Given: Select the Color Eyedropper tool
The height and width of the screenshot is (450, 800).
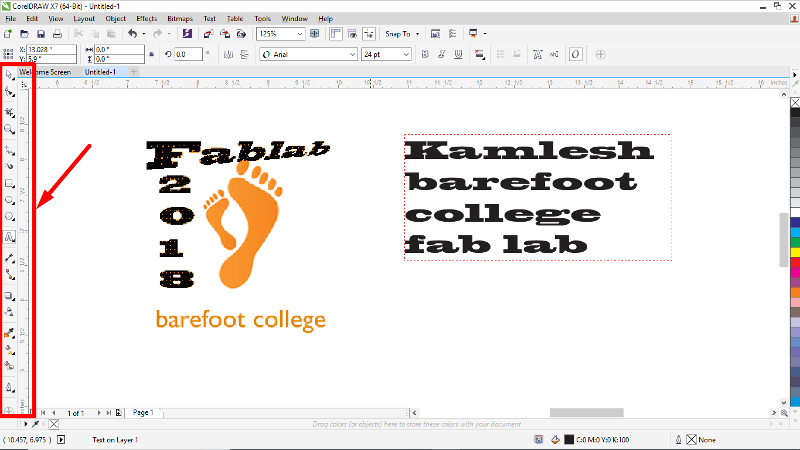Looking at the screenshot, I should pyautogui.click(x=9, y=333).
